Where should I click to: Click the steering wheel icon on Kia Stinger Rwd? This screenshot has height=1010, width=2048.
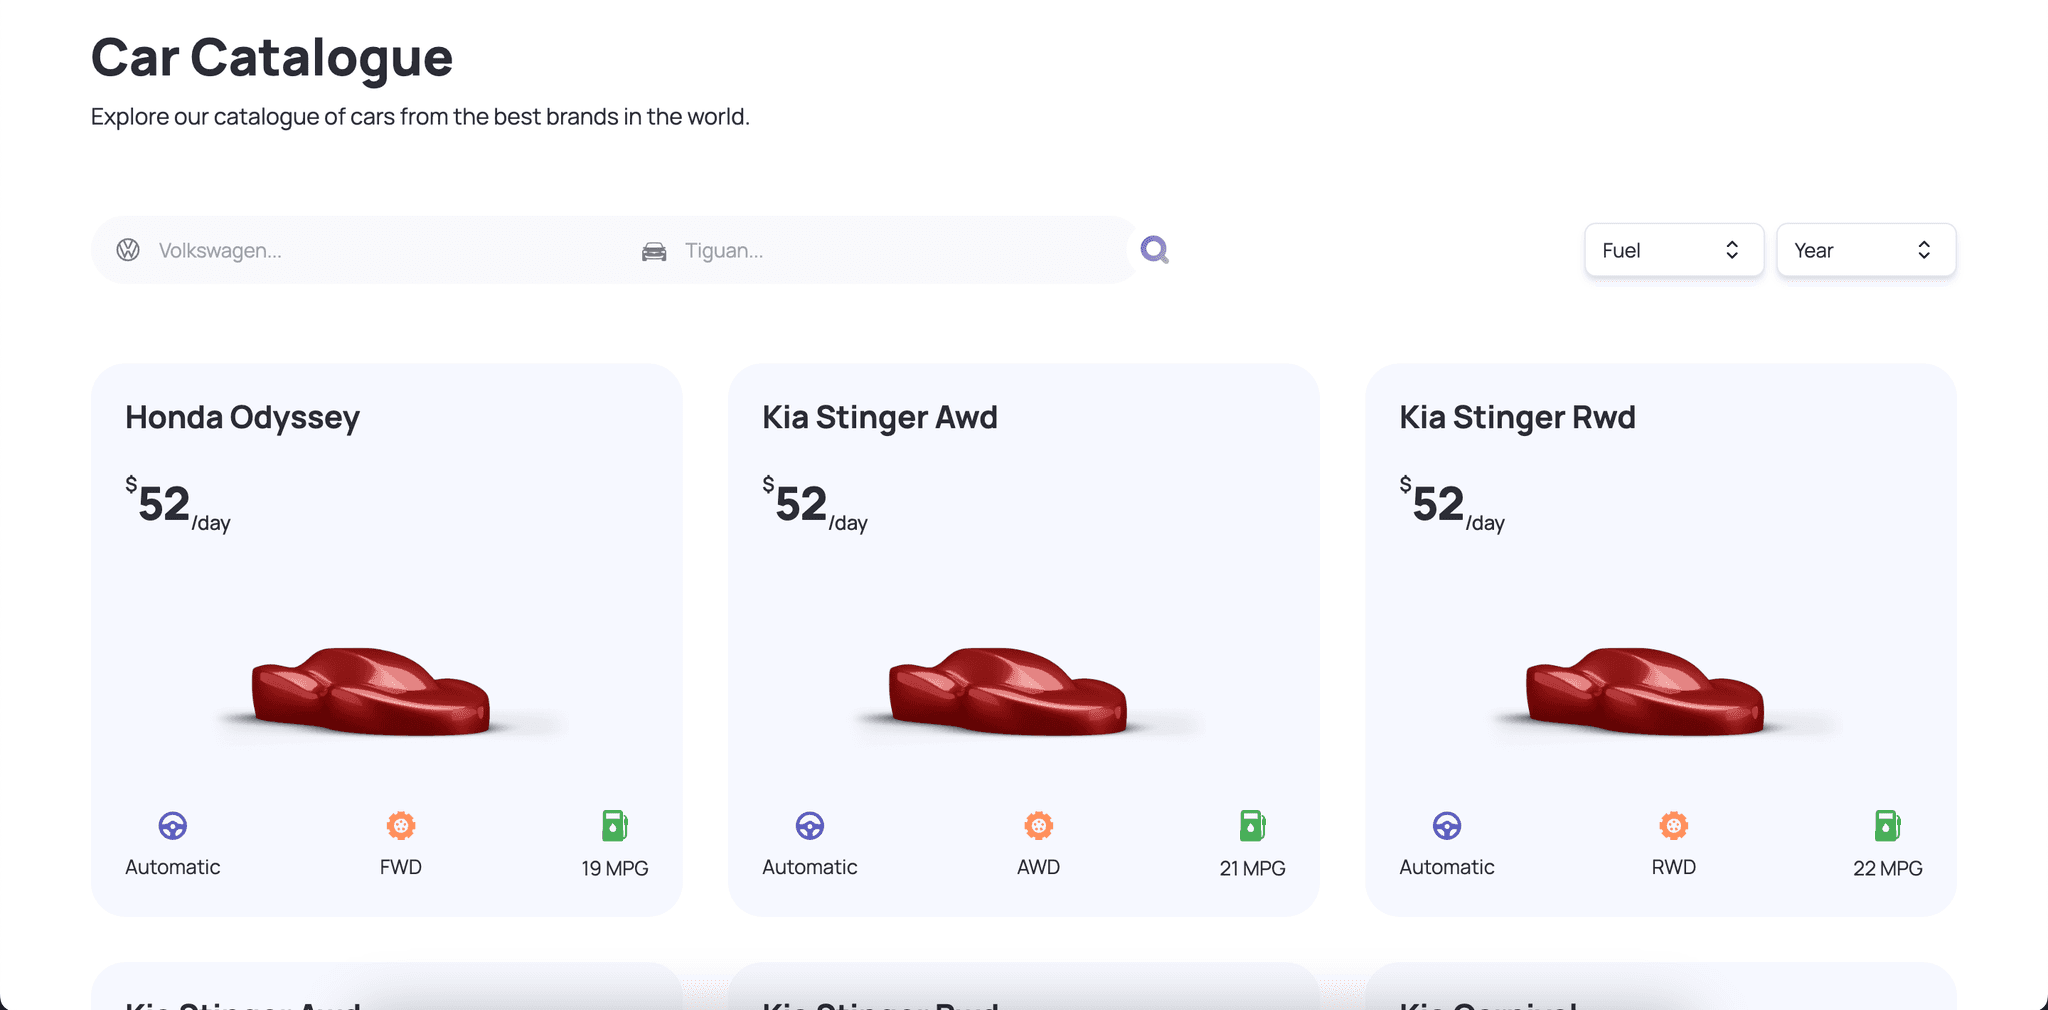coord(1446,825)
